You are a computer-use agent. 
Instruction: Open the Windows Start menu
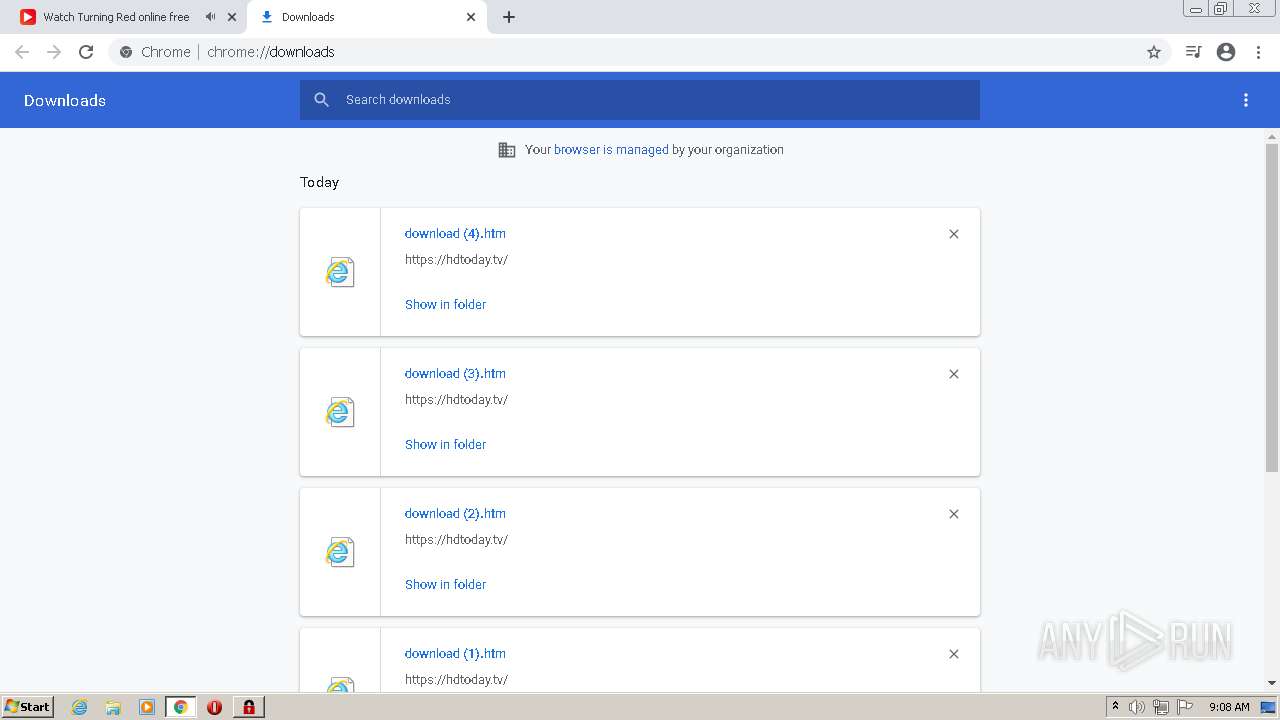click(x=28, y=706)
